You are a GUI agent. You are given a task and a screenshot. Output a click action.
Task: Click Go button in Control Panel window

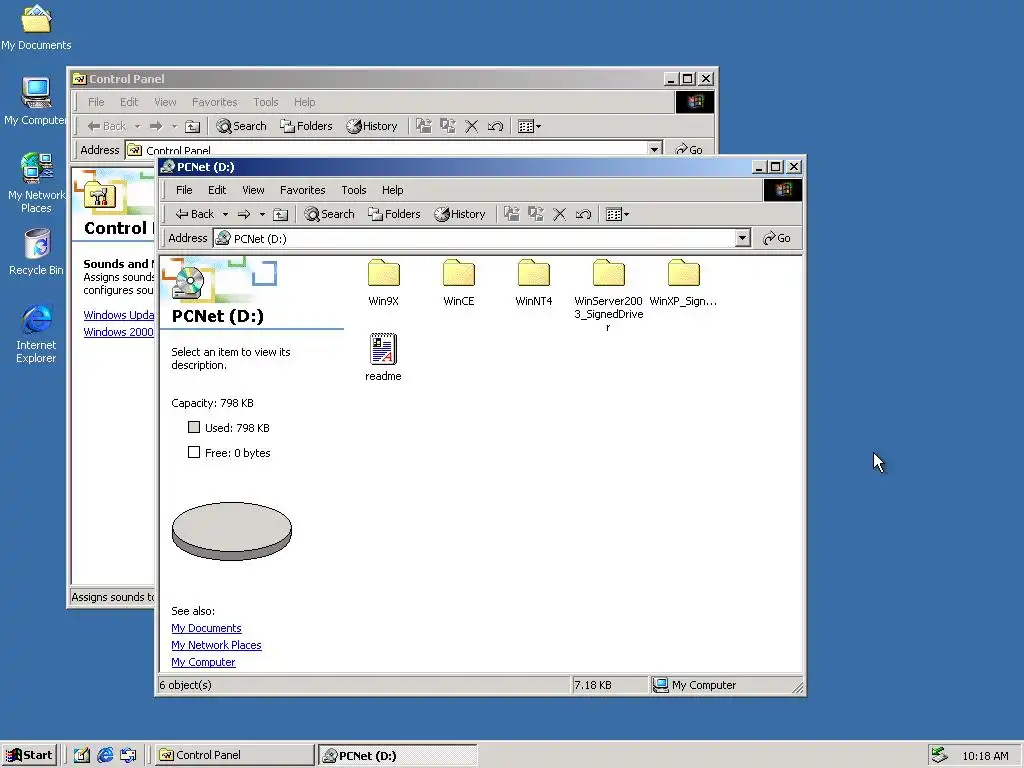[689, 150]
